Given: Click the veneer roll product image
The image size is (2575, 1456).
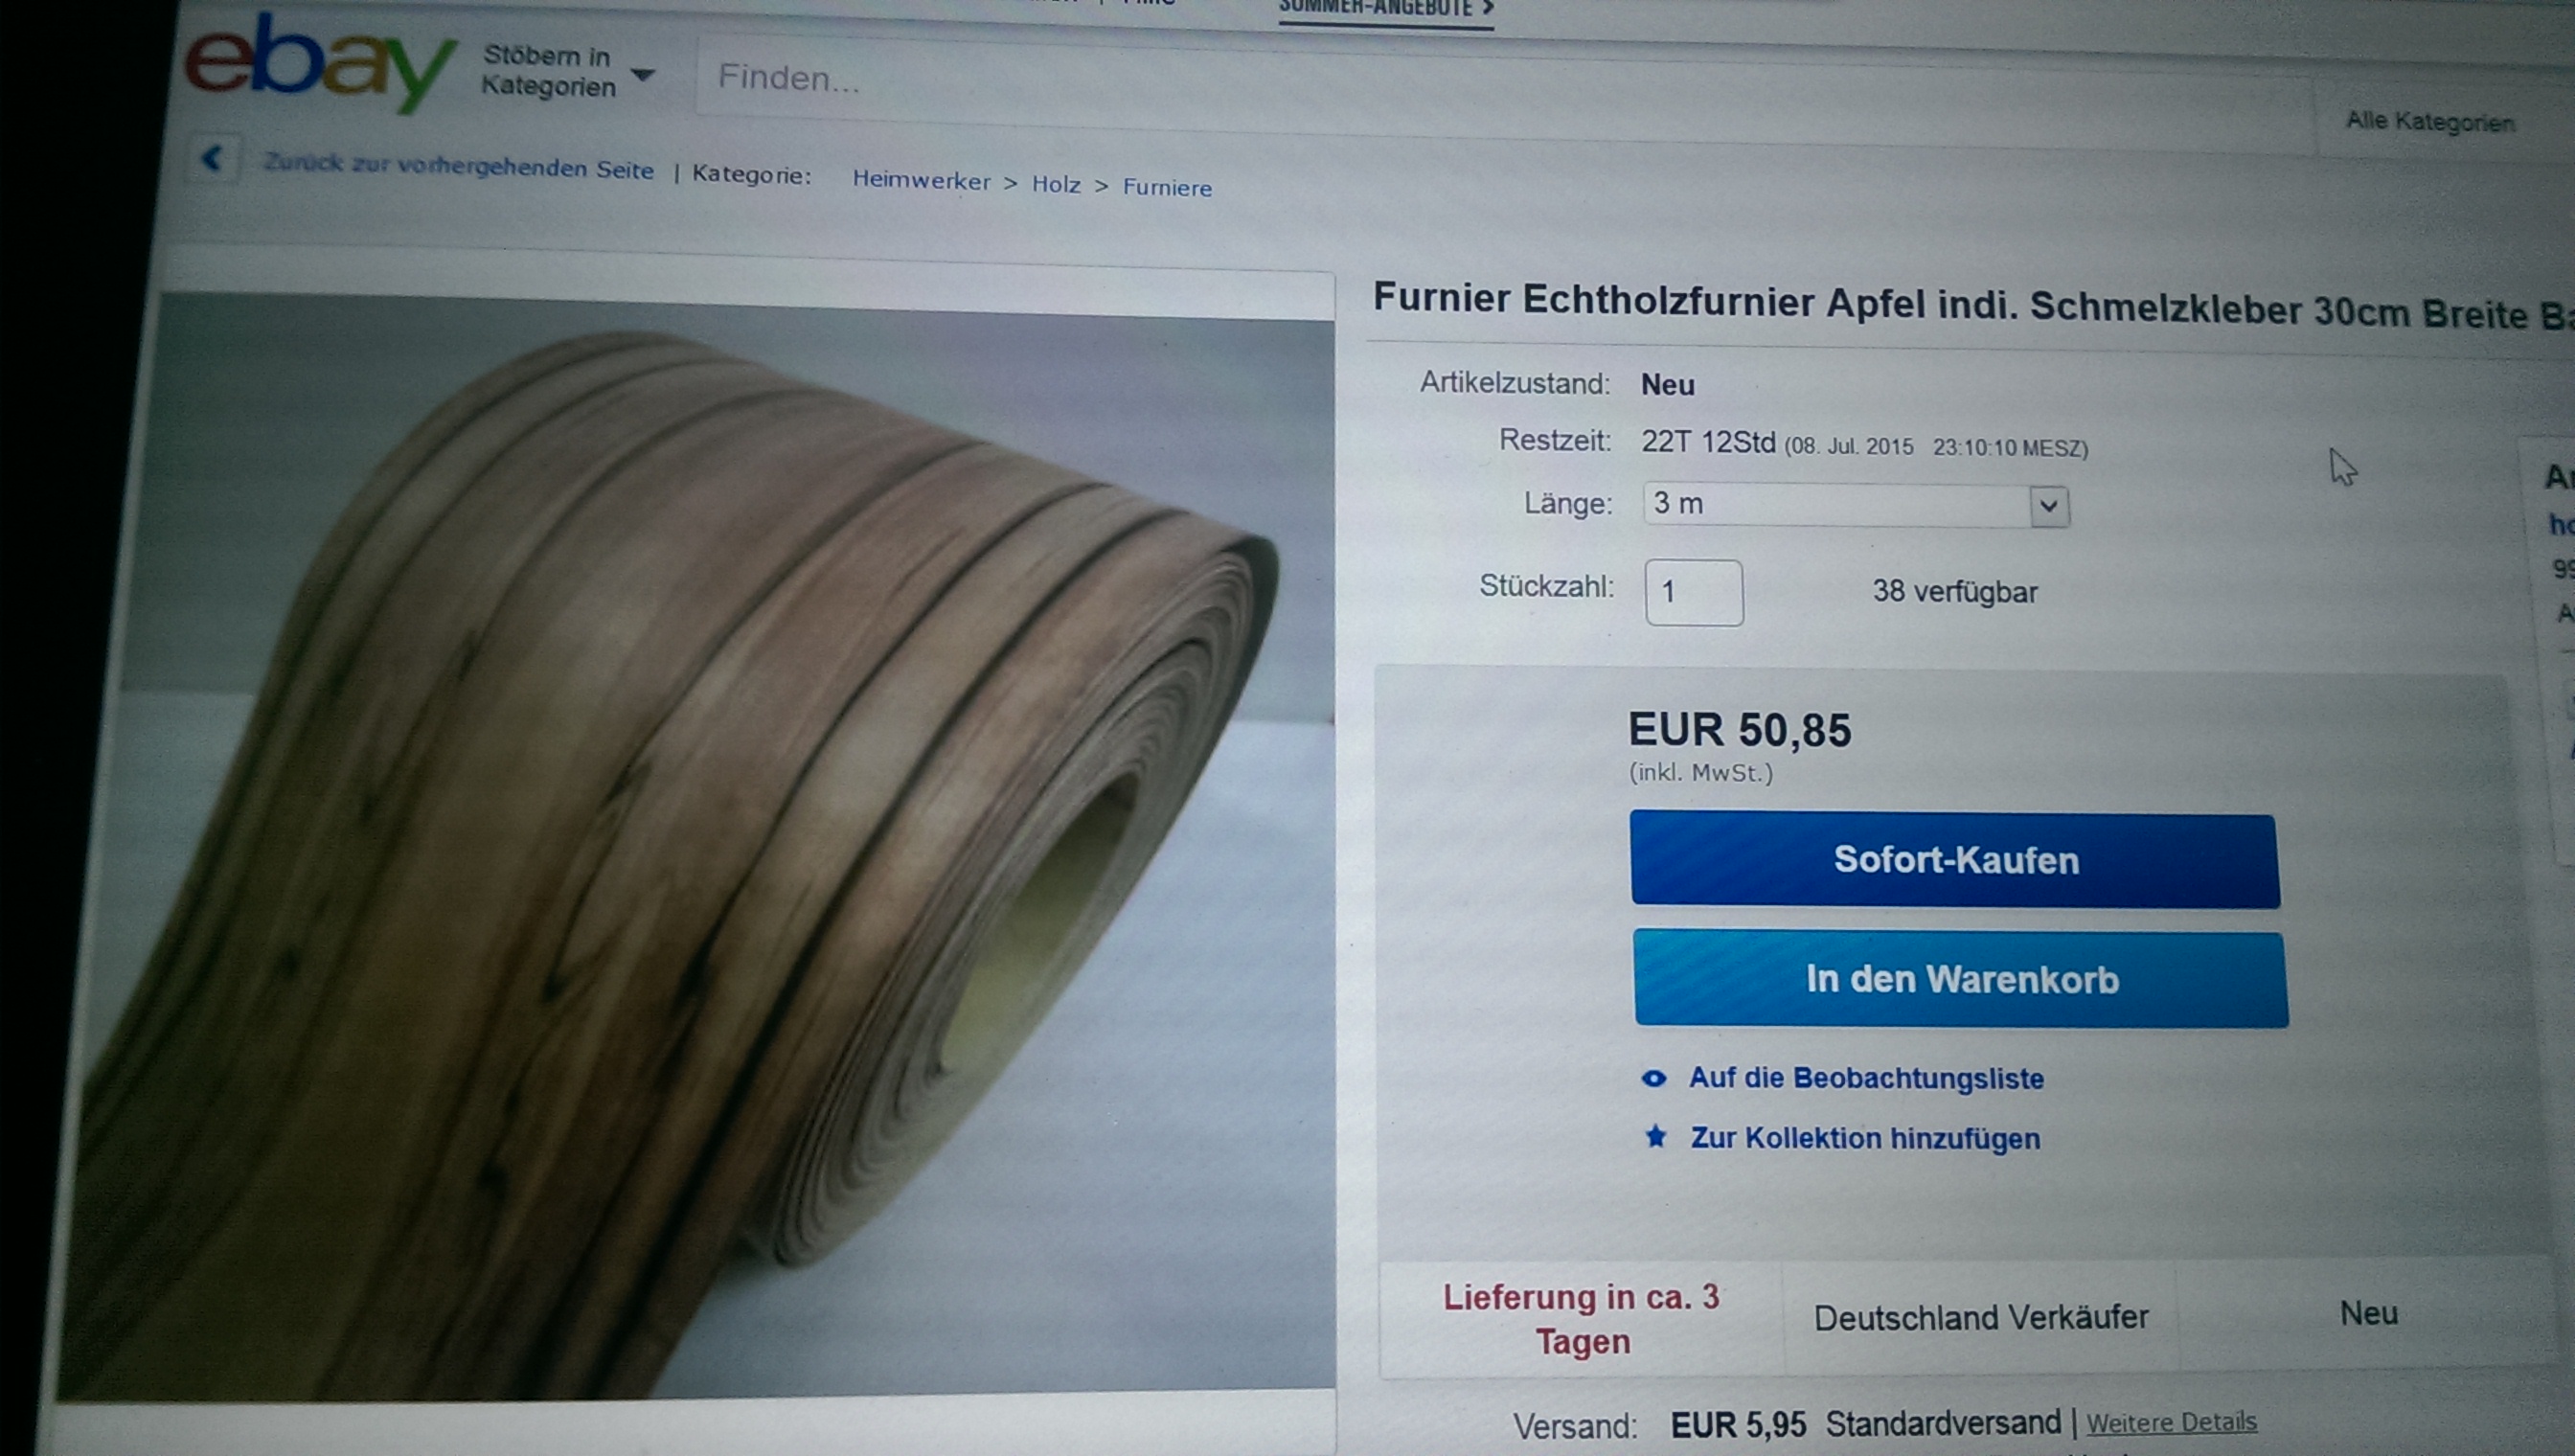Looking at the screenshot, I should pyautogui.click(x=700, y=840).
